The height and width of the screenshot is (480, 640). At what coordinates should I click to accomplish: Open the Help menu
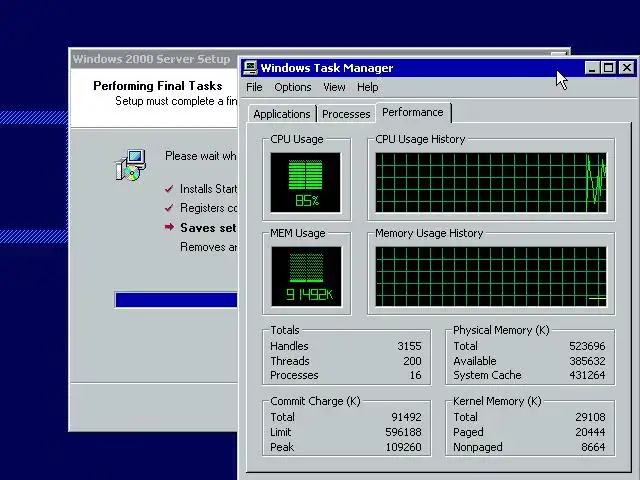pos(367,87)
